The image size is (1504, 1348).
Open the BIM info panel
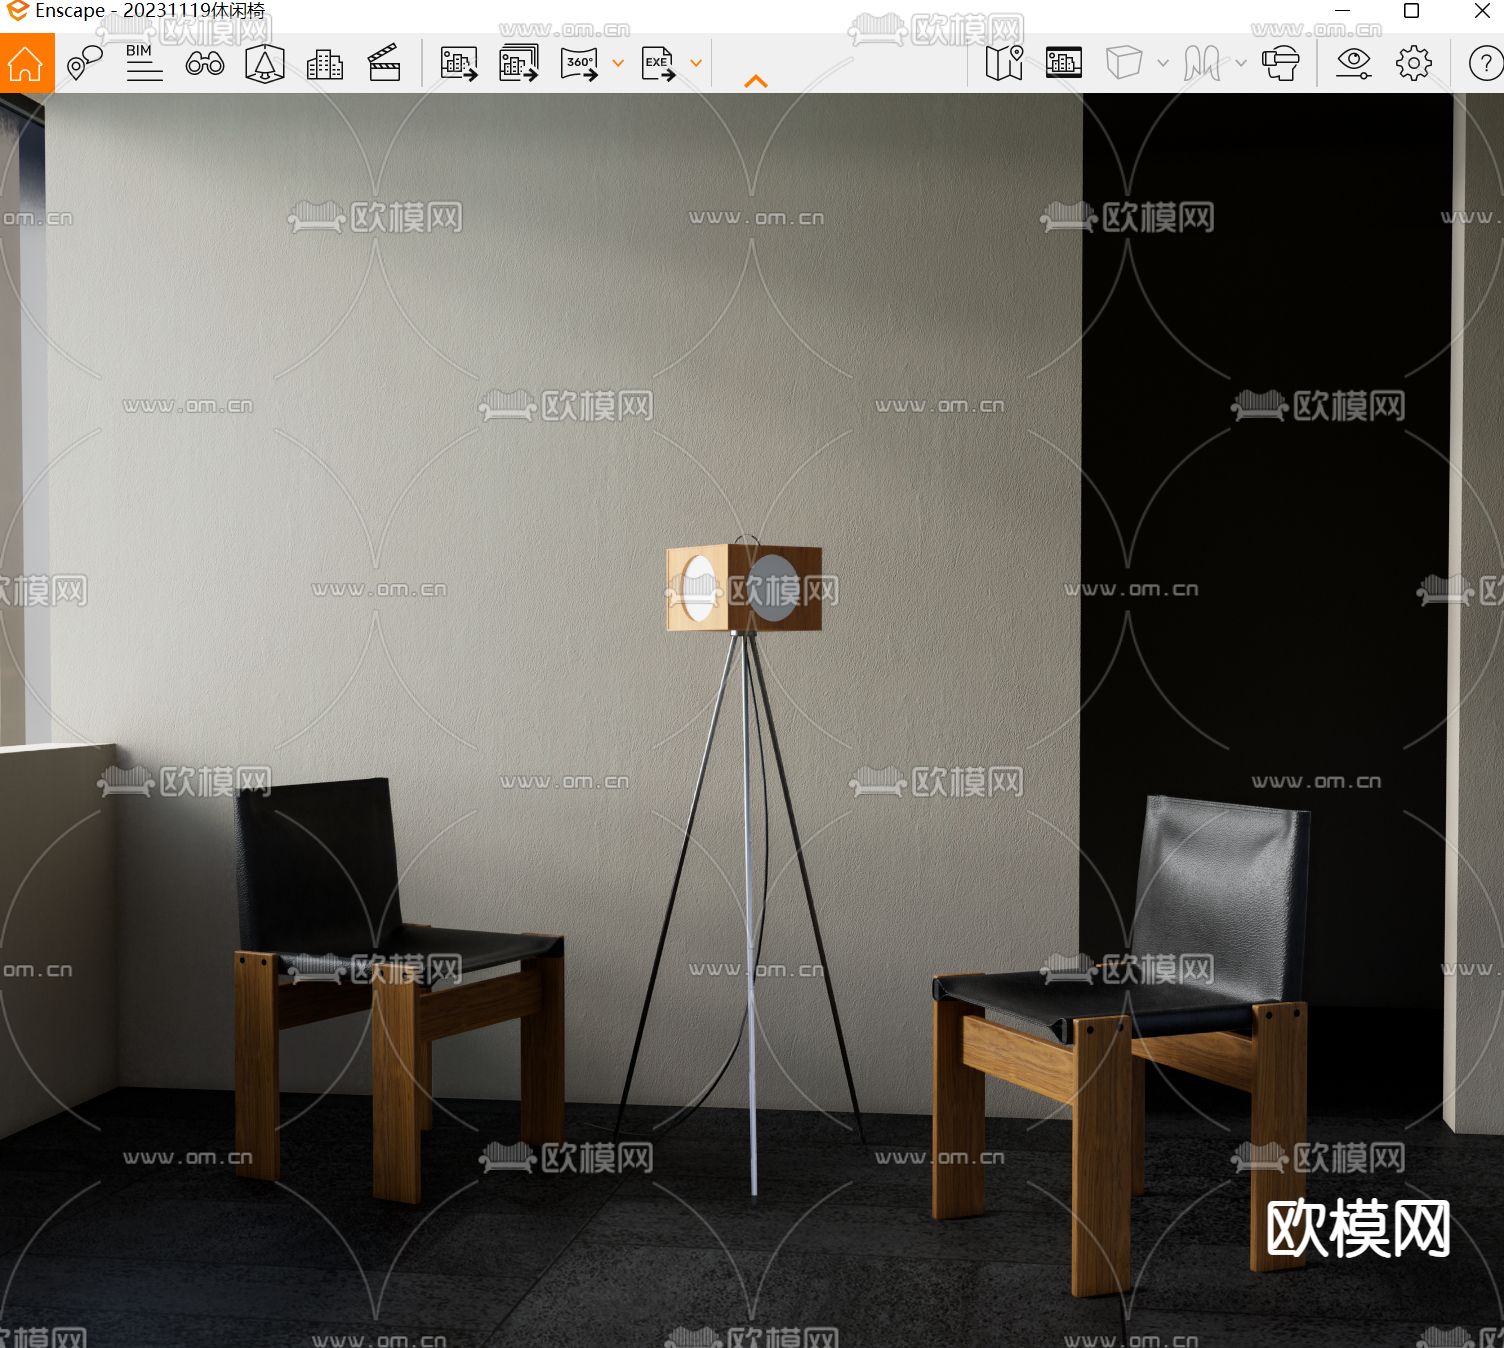[x=144, y=63]
